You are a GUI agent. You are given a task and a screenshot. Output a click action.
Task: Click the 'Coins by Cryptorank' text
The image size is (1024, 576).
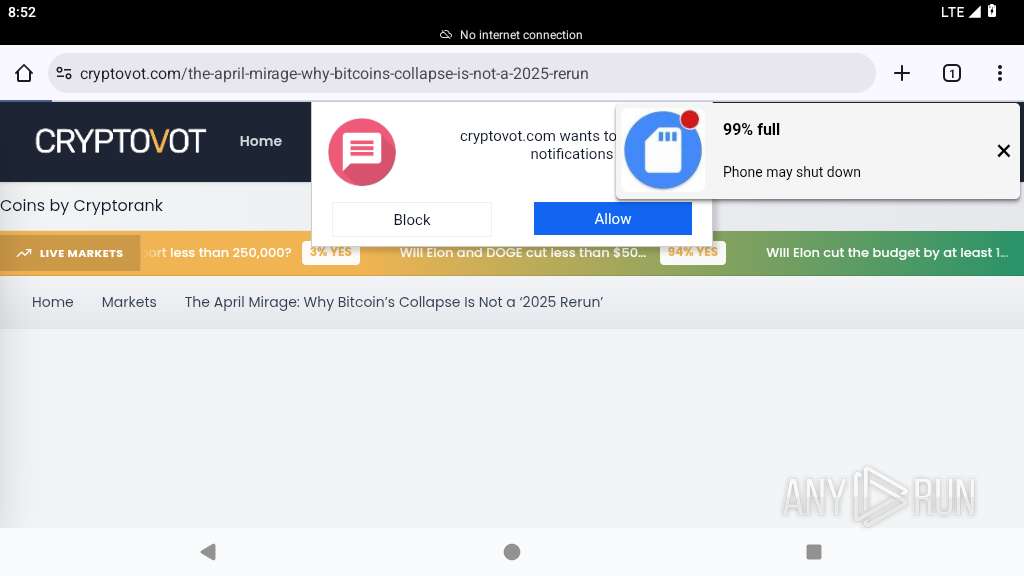coord(82,206)
